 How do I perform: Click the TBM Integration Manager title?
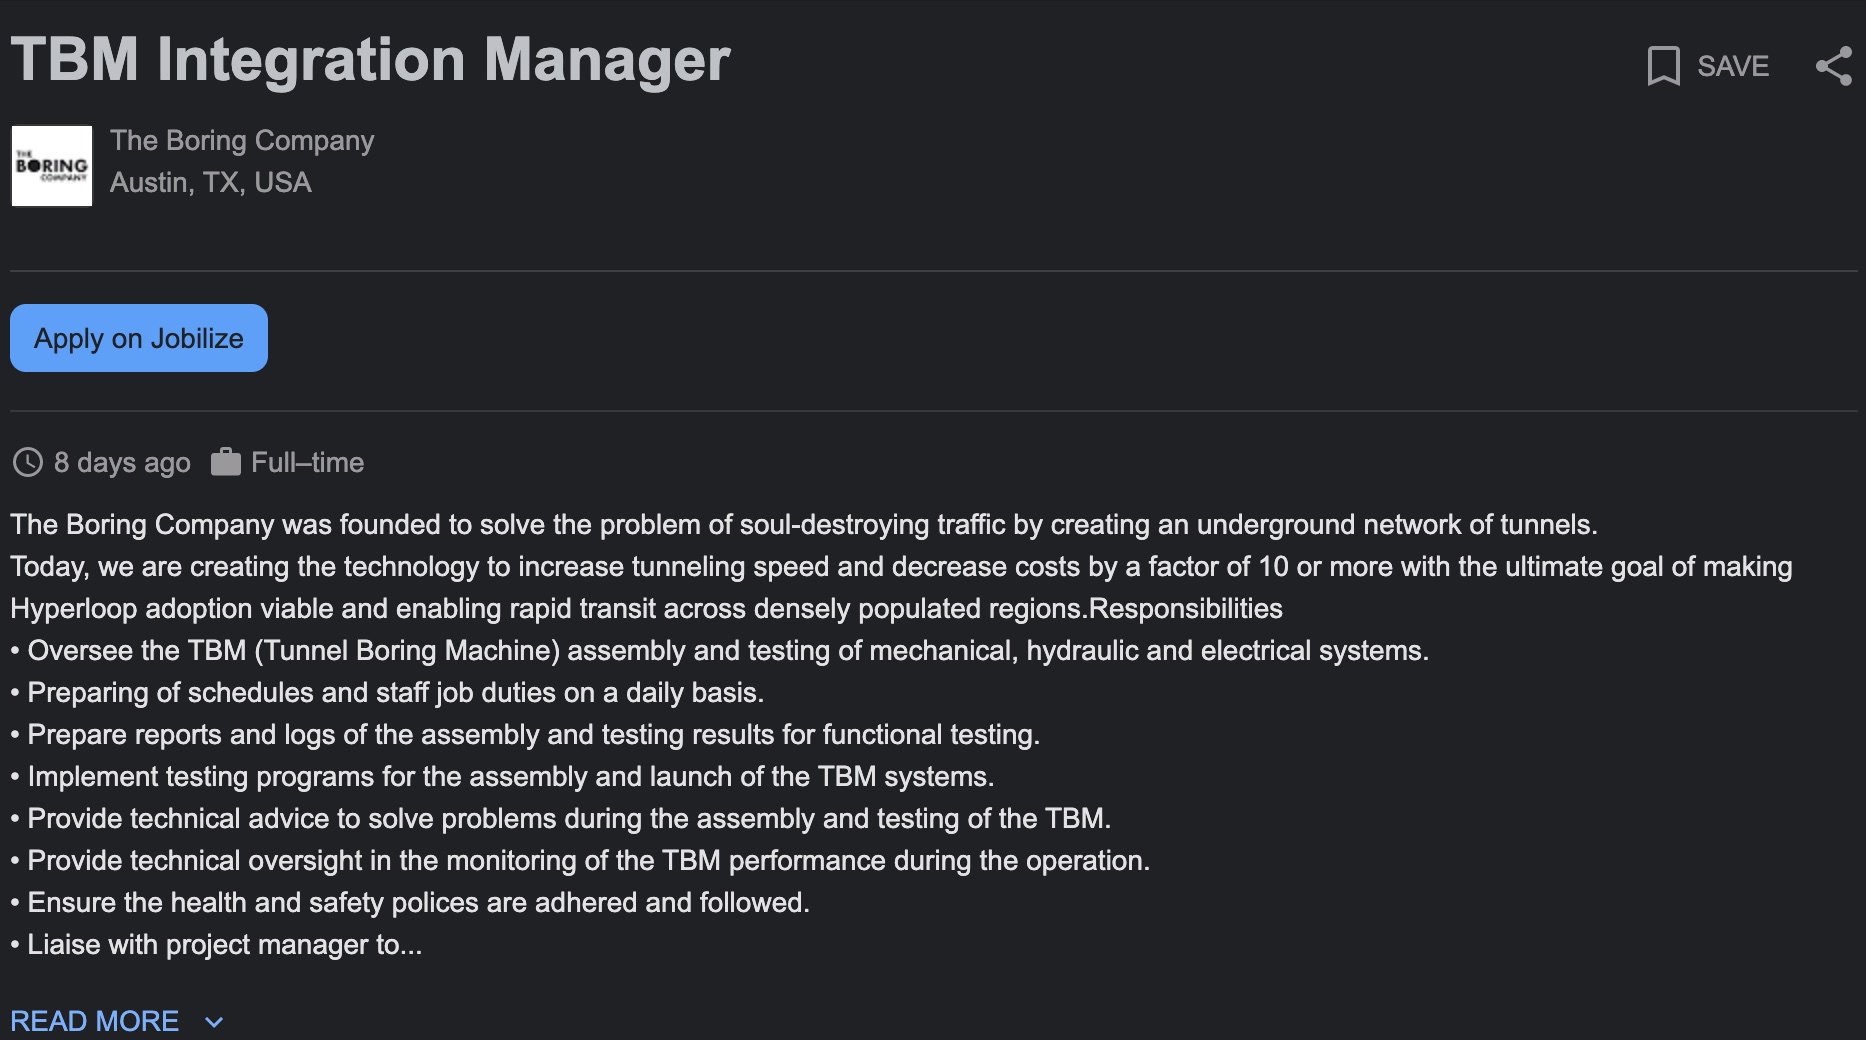point(371,59)
